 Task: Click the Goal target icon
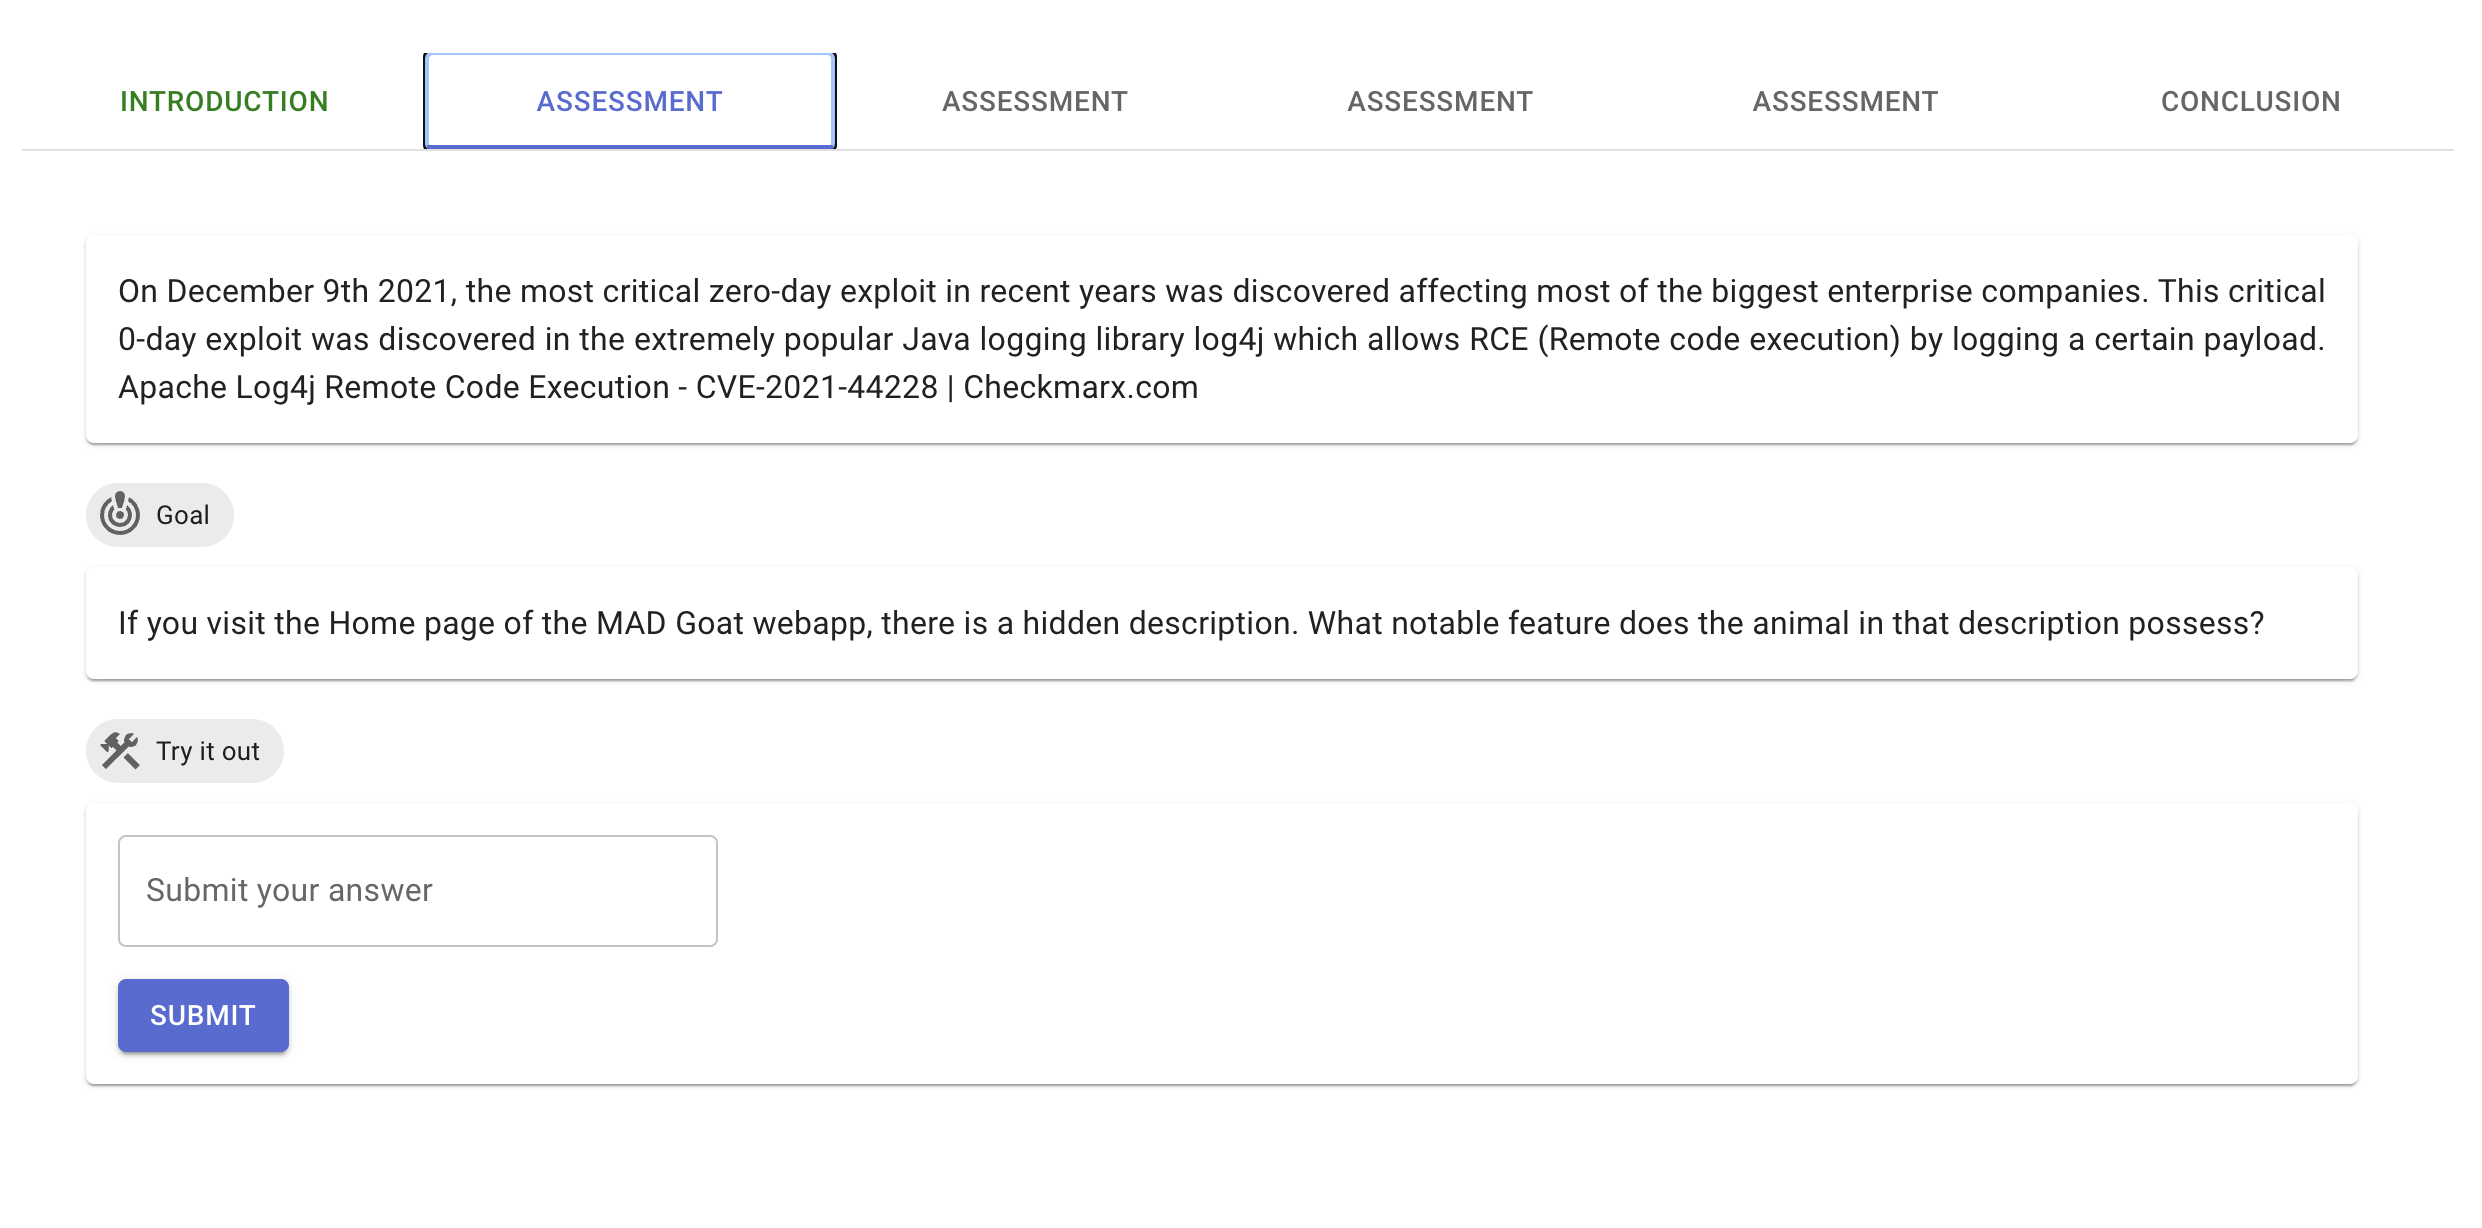click(120, 514)
